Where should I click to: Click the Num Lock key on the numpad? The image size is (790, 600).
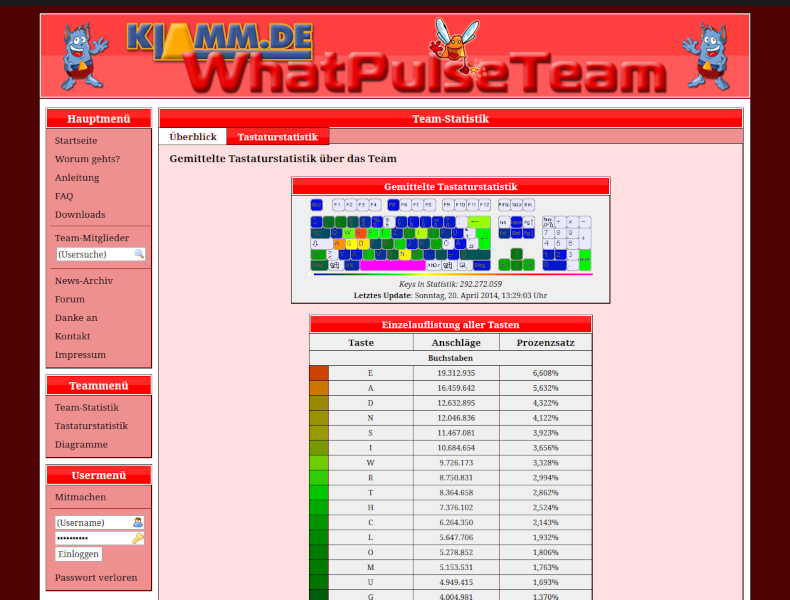tap(548, 222)
